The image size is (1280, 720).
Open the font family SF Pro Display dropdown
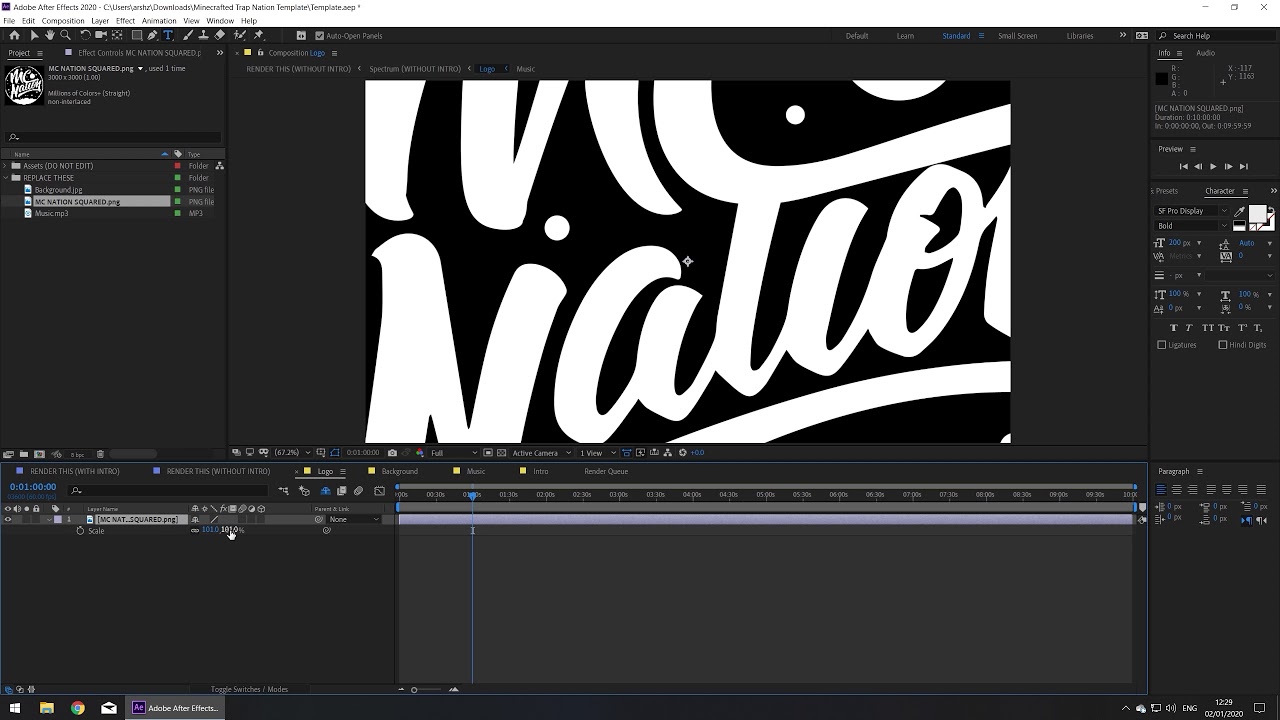1191,211
